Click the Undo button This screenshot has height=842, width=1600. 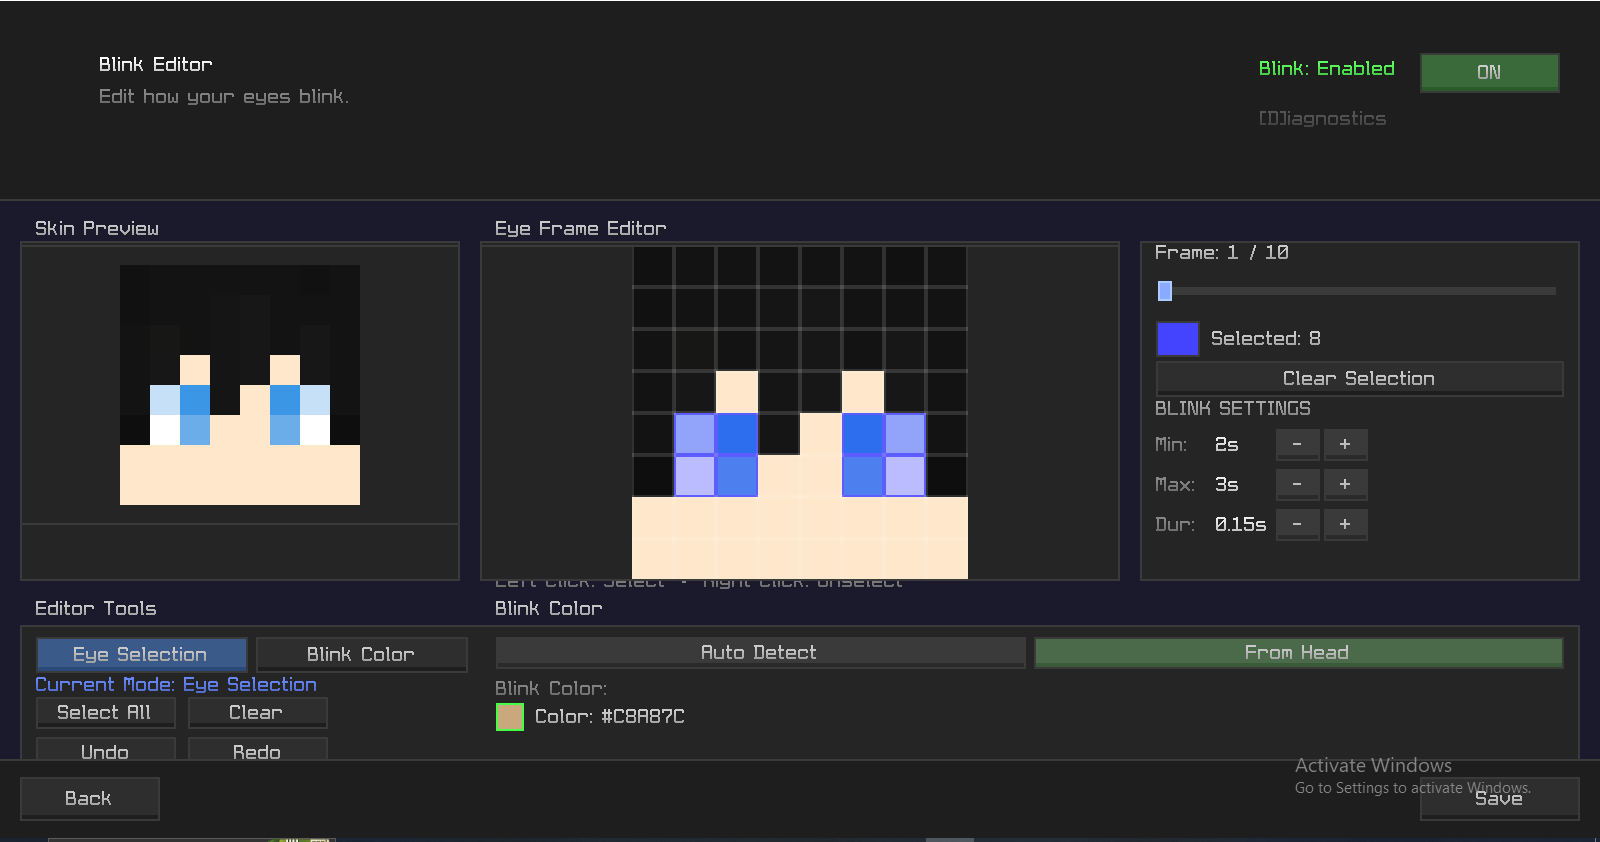pos(105,750)
